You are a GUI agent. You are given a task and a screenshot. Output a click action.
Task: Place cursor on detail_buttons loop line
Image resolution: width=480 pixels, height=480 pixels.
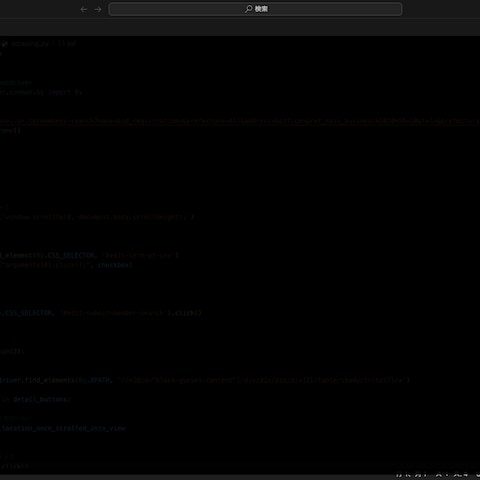[x=35, y=399]
